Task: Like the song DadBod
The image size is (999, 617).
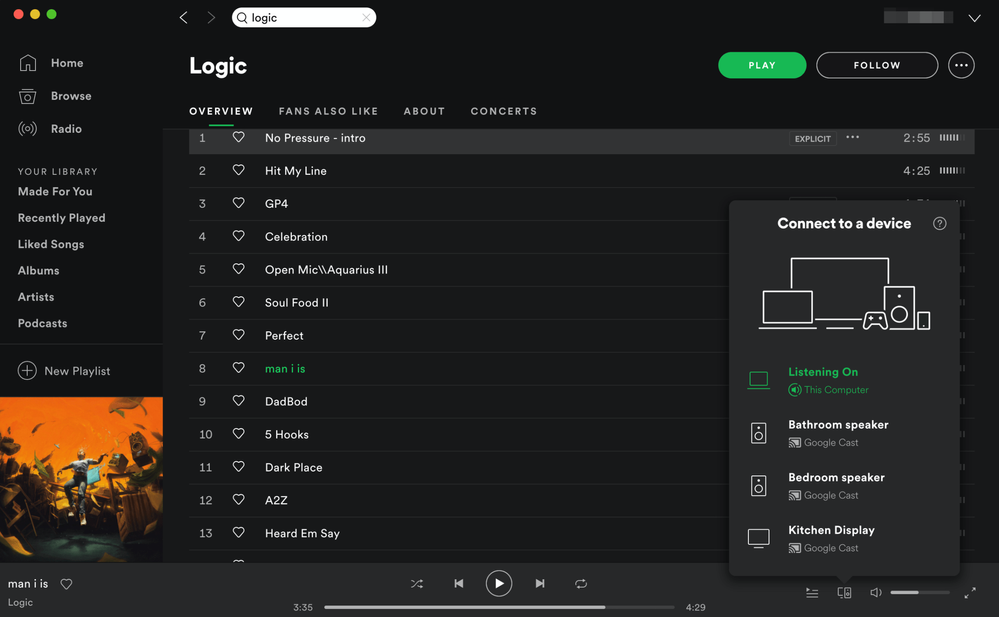Action: pos(238,400)
